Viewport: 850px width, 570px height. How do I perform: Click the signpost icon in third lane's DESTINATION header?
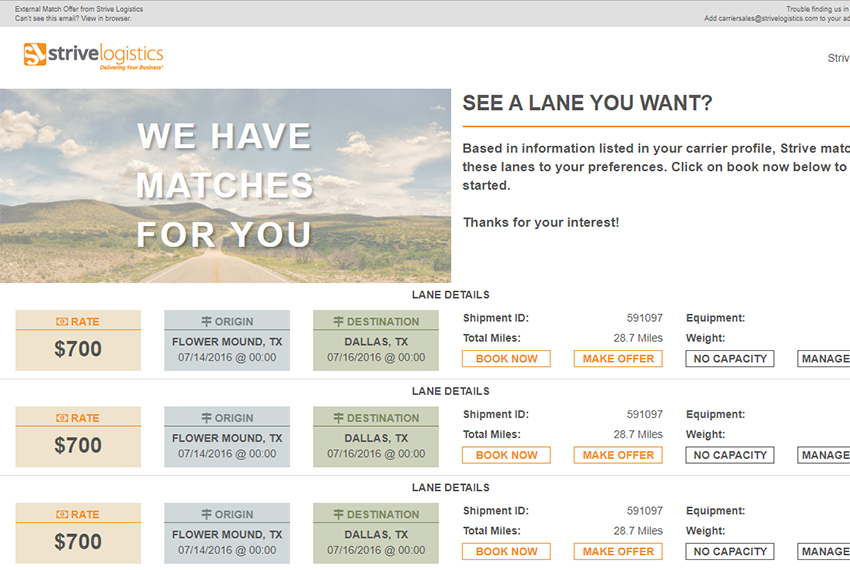(338, 514)
